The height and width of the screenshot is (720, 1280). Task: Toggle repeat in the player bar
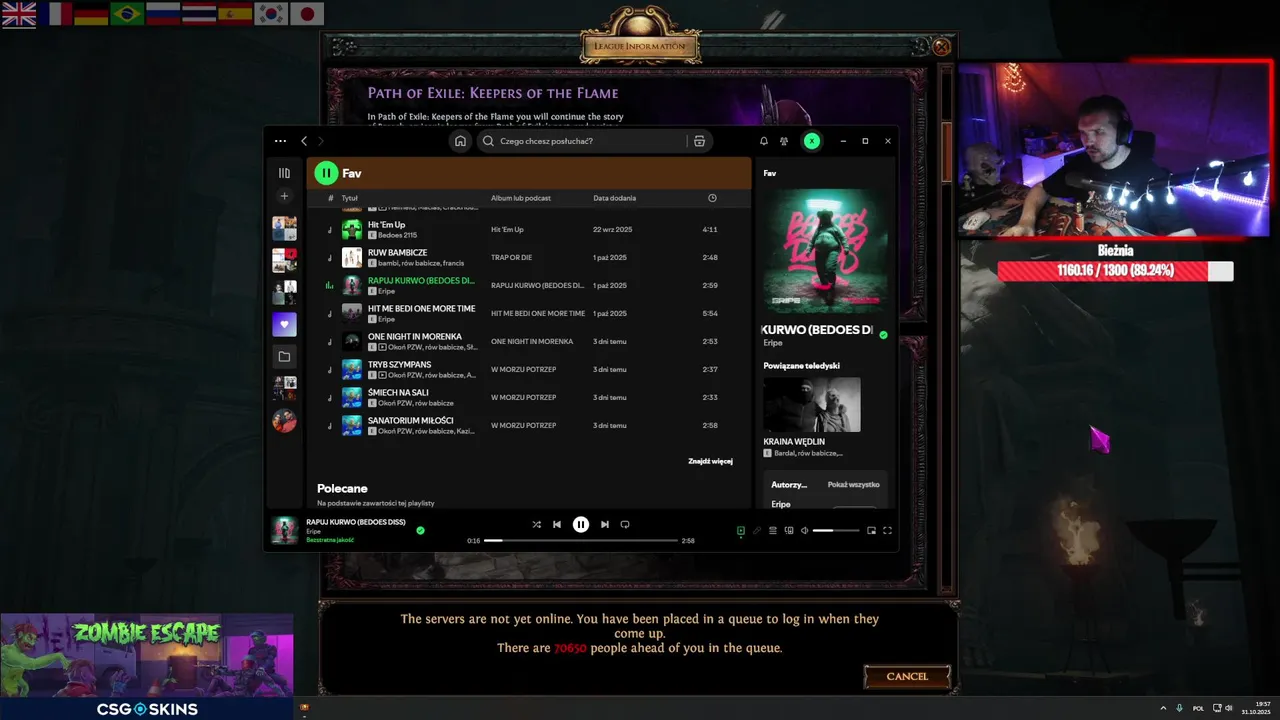625,524
